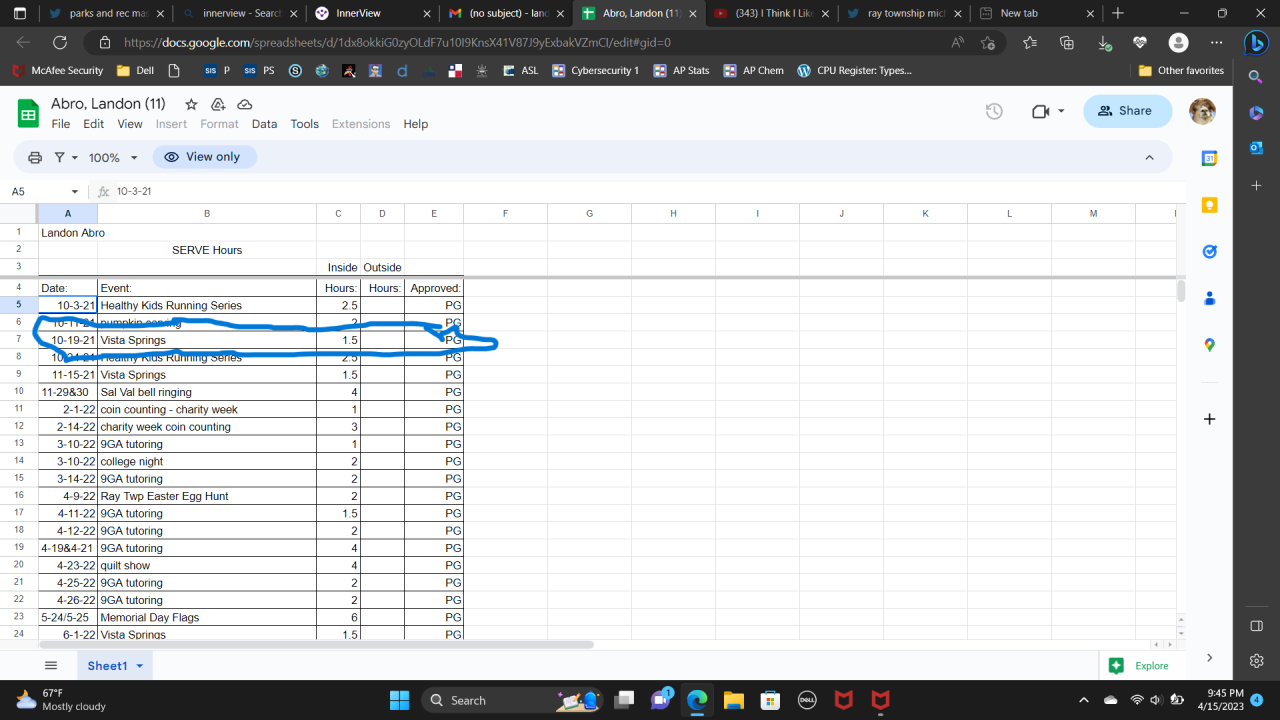Open the Edge sidebar search icon
The height and width of the screenshot is (720, 1280).
[x=1256, y=77]
